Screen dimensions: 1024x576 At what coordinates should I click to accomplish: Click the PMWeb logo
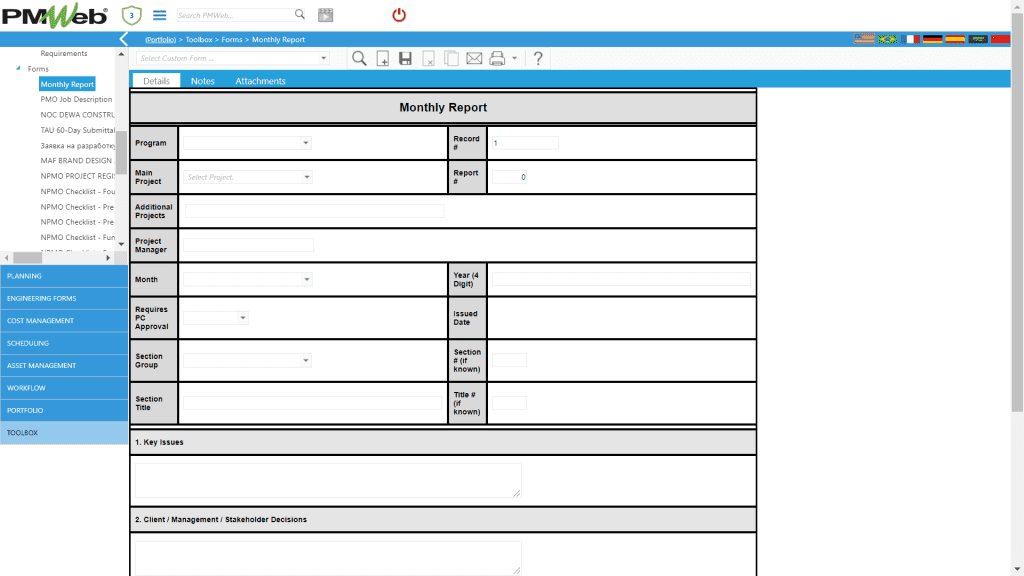tap(54, 15)
